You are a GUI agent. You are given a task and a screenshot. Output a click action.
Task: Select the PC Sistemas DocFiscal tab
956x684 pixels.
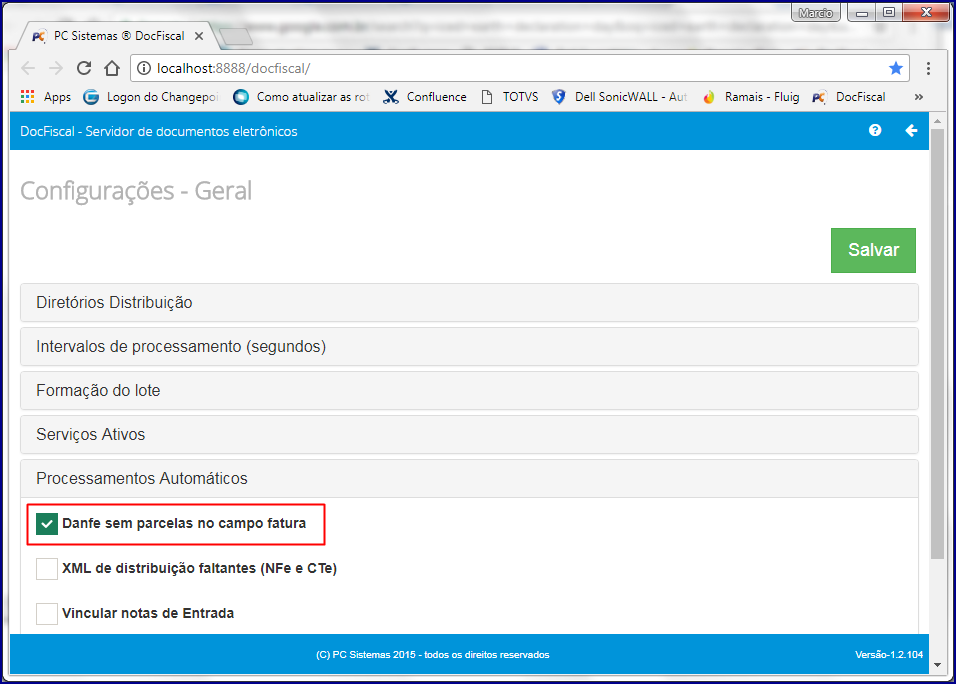pos(119,36)
